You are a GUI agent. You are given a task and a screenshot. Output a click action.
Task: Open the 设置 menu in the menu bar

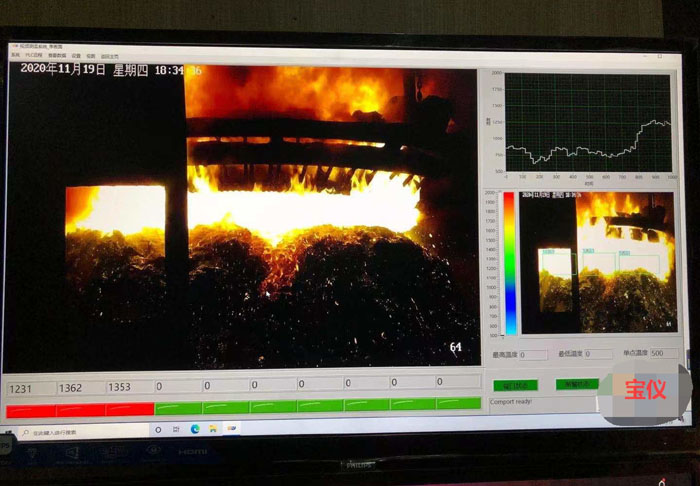[76, 55]
